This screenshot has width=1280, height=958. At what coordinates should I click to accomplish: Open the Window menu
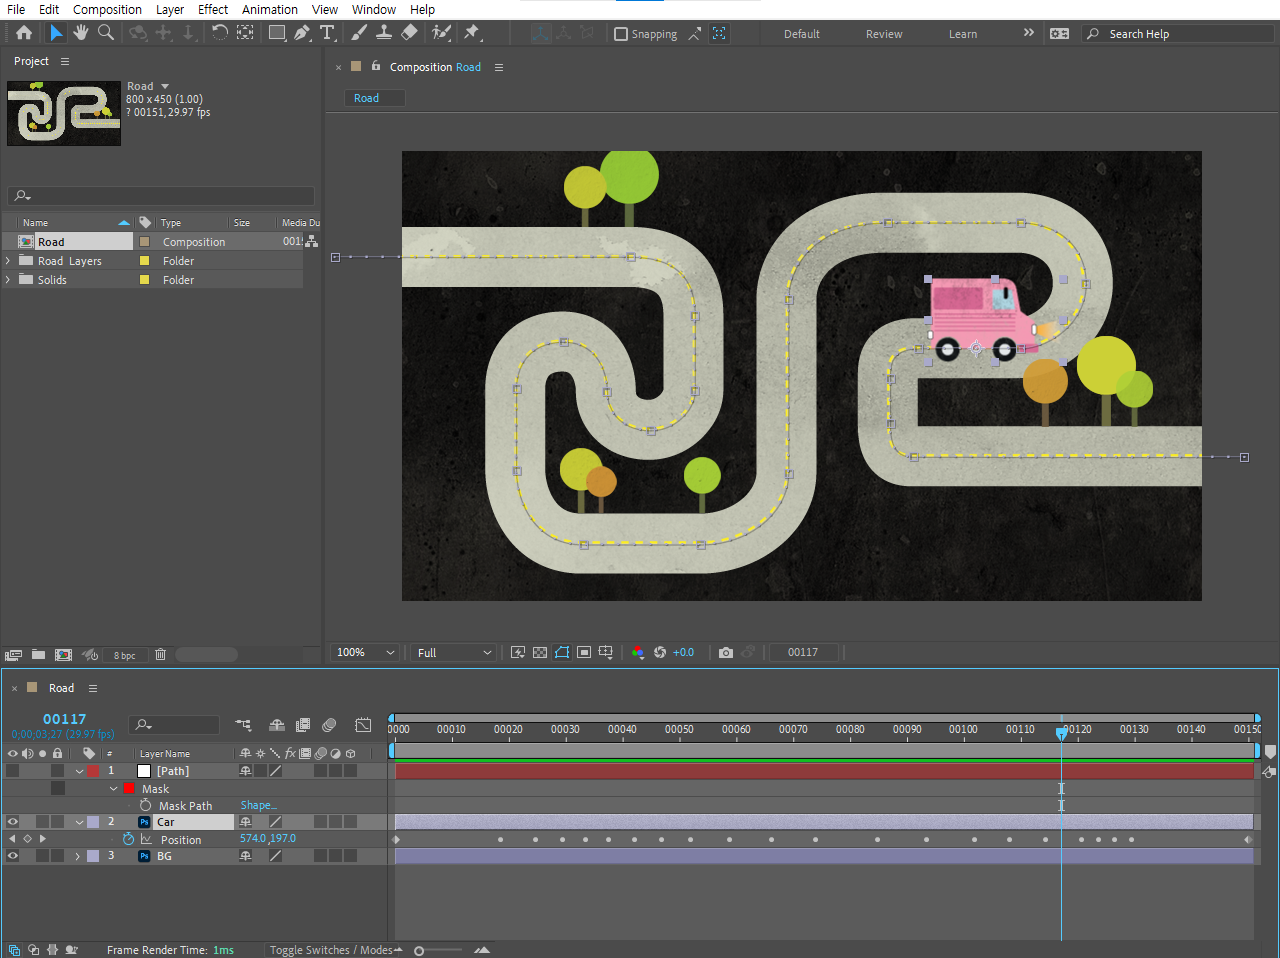pos(374,9)
